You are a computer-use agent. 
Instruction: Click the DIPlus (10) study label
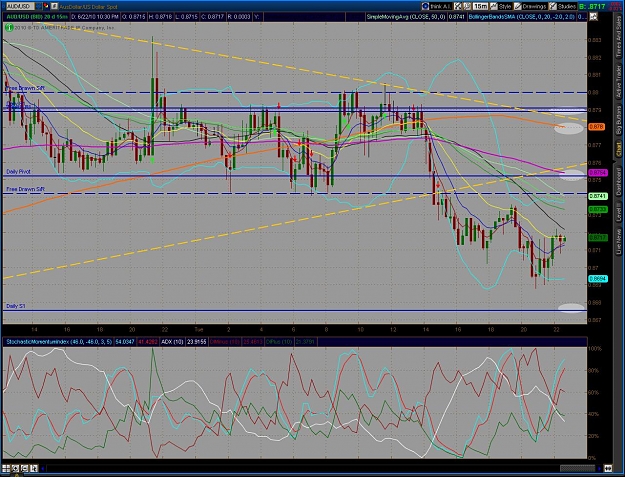(279, 342)
